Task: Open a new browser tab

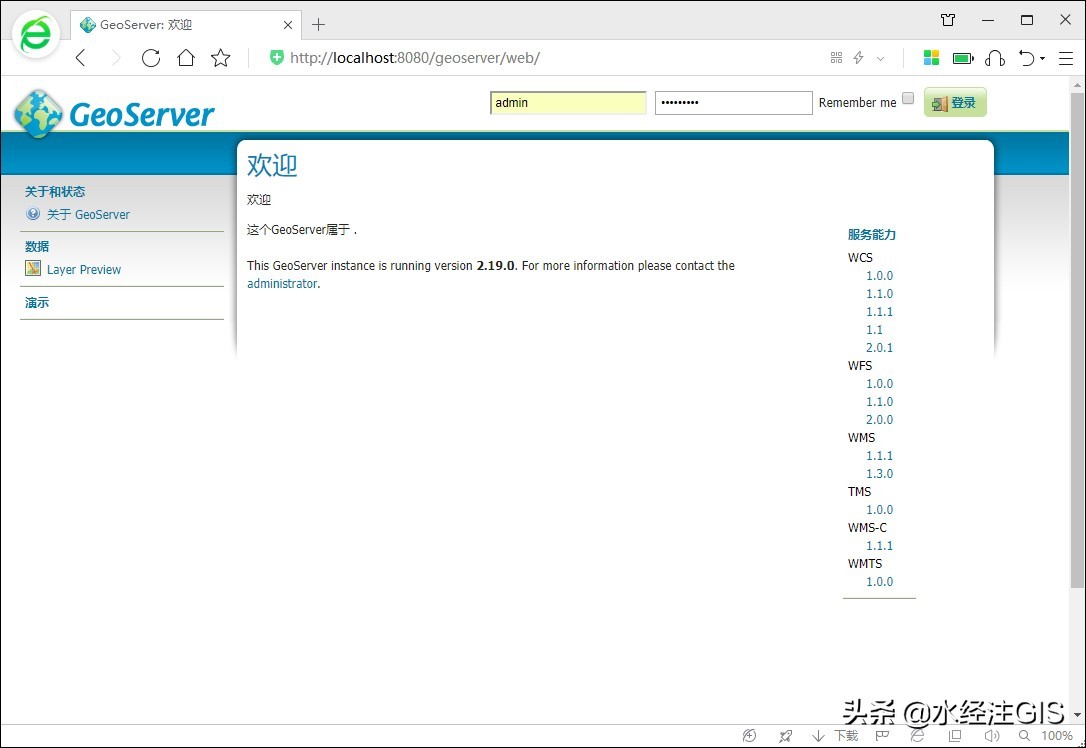Action: point(319,25)
